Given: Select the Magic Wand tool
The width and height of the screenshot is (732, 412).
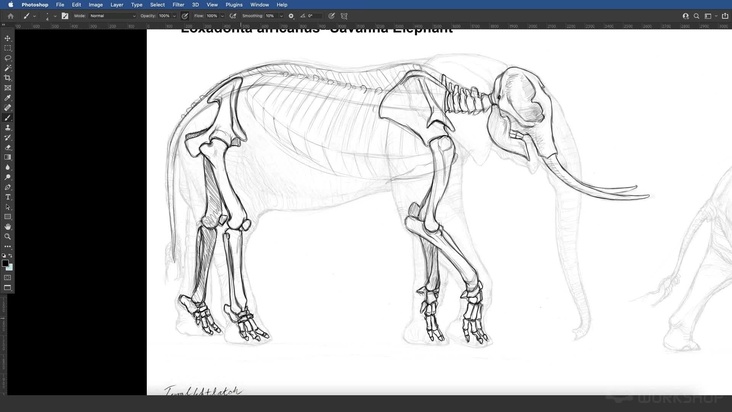Looking at the screenshot, I should (7, 68).
